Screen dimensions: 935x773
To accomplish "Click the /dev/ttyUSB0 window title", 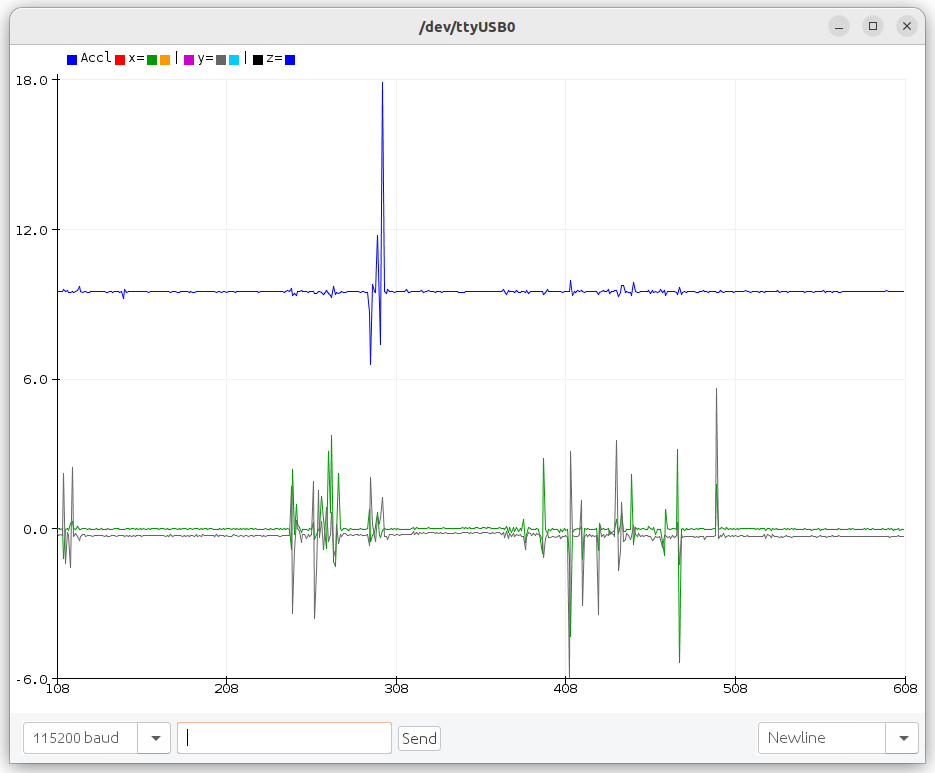I will (467, 27).
